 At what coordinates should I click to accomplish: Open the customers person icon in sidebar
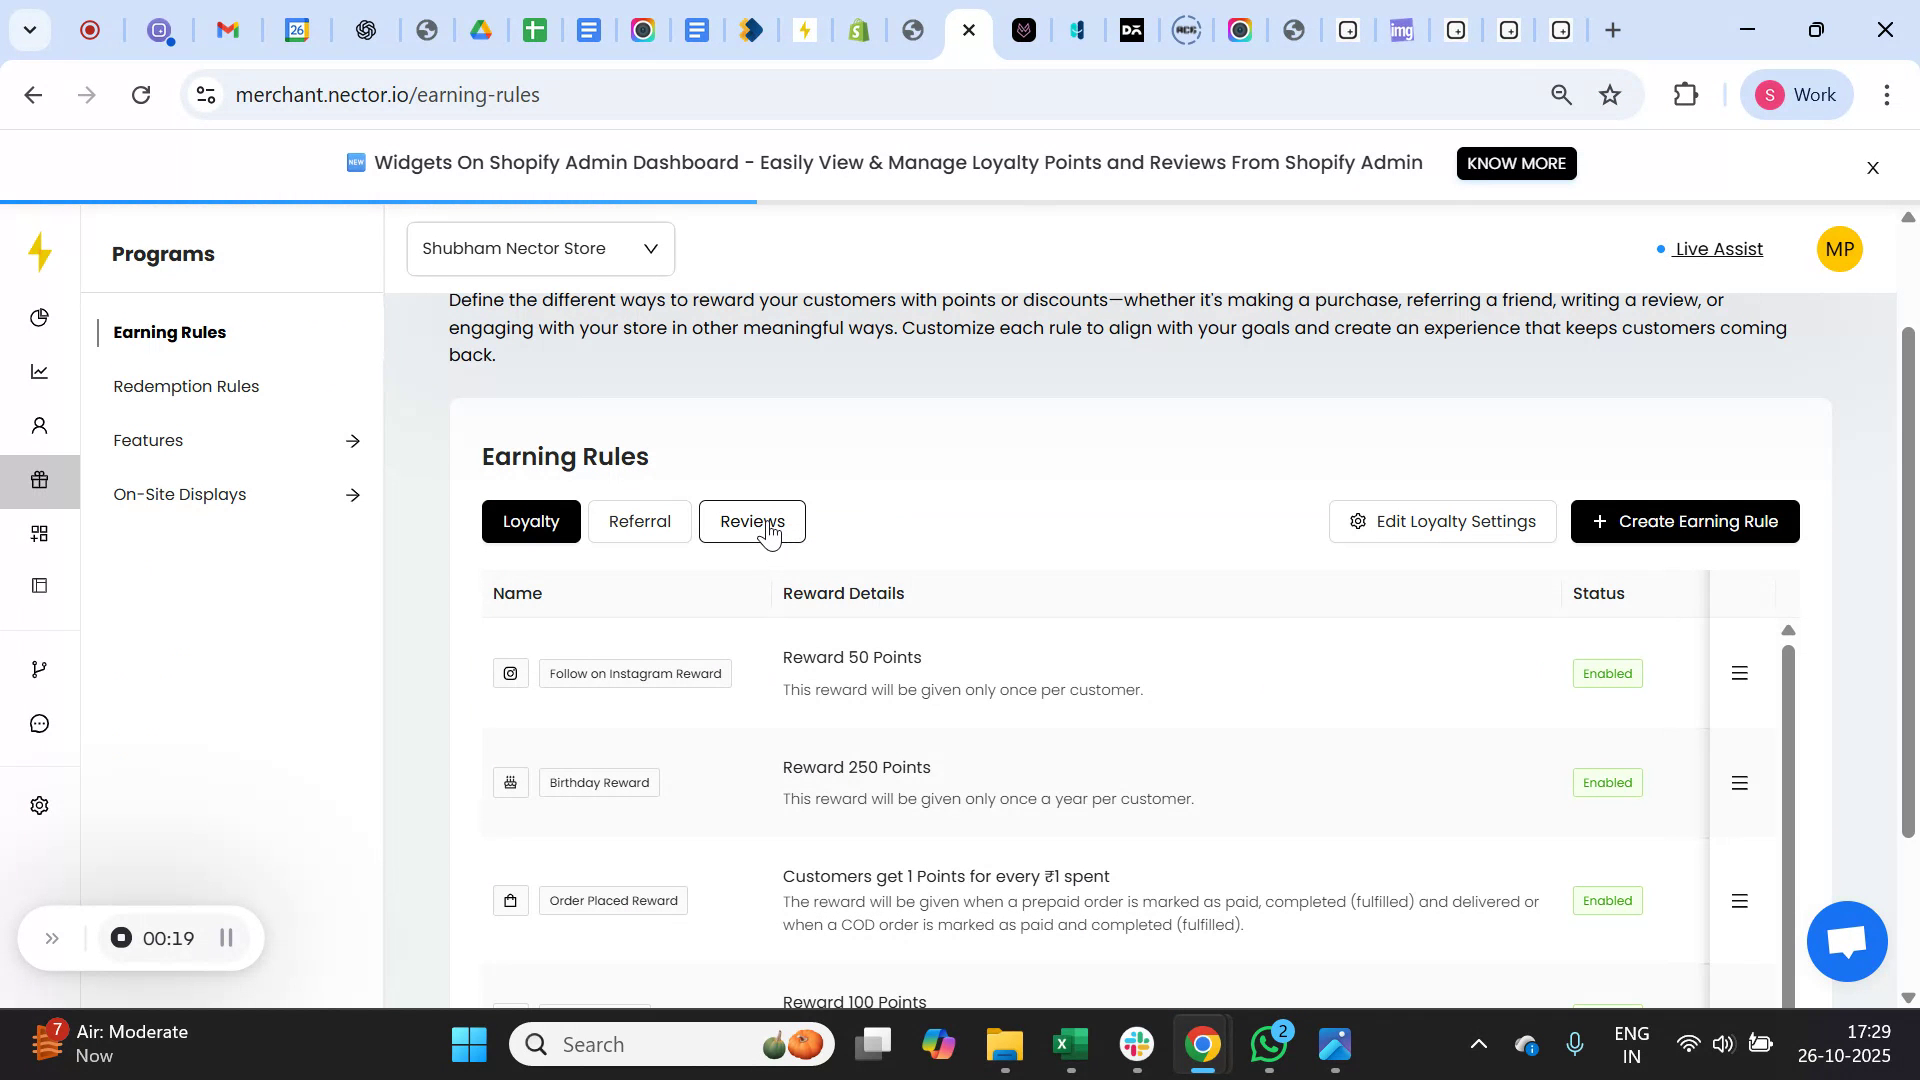40,425
